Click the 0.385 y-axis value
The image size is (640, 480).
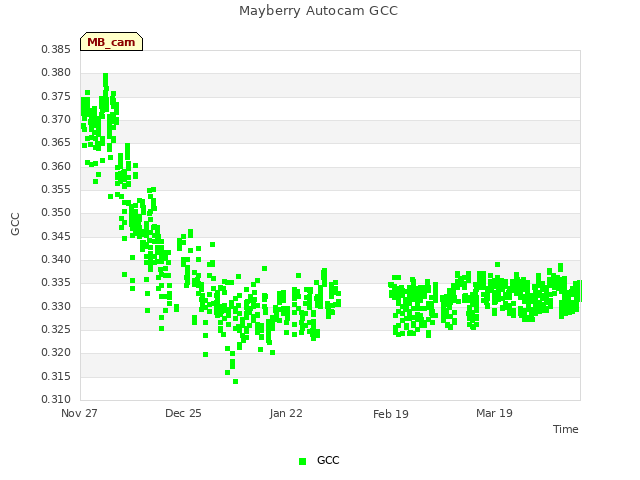(56, 49)
